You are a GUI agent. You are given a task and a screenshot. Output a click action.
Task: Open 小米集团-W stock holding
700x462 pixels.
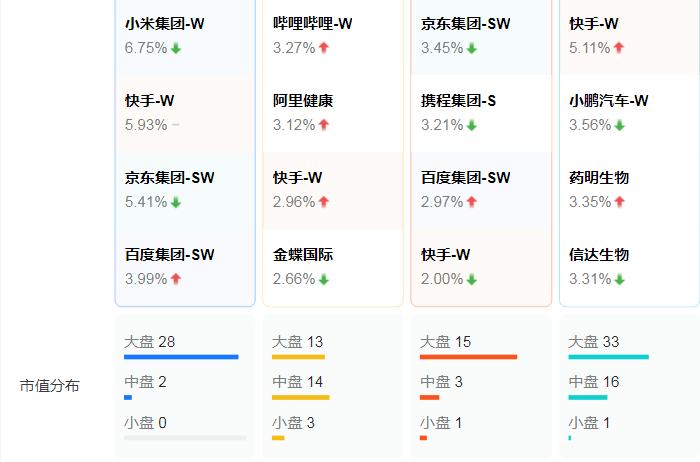point(165,24)
